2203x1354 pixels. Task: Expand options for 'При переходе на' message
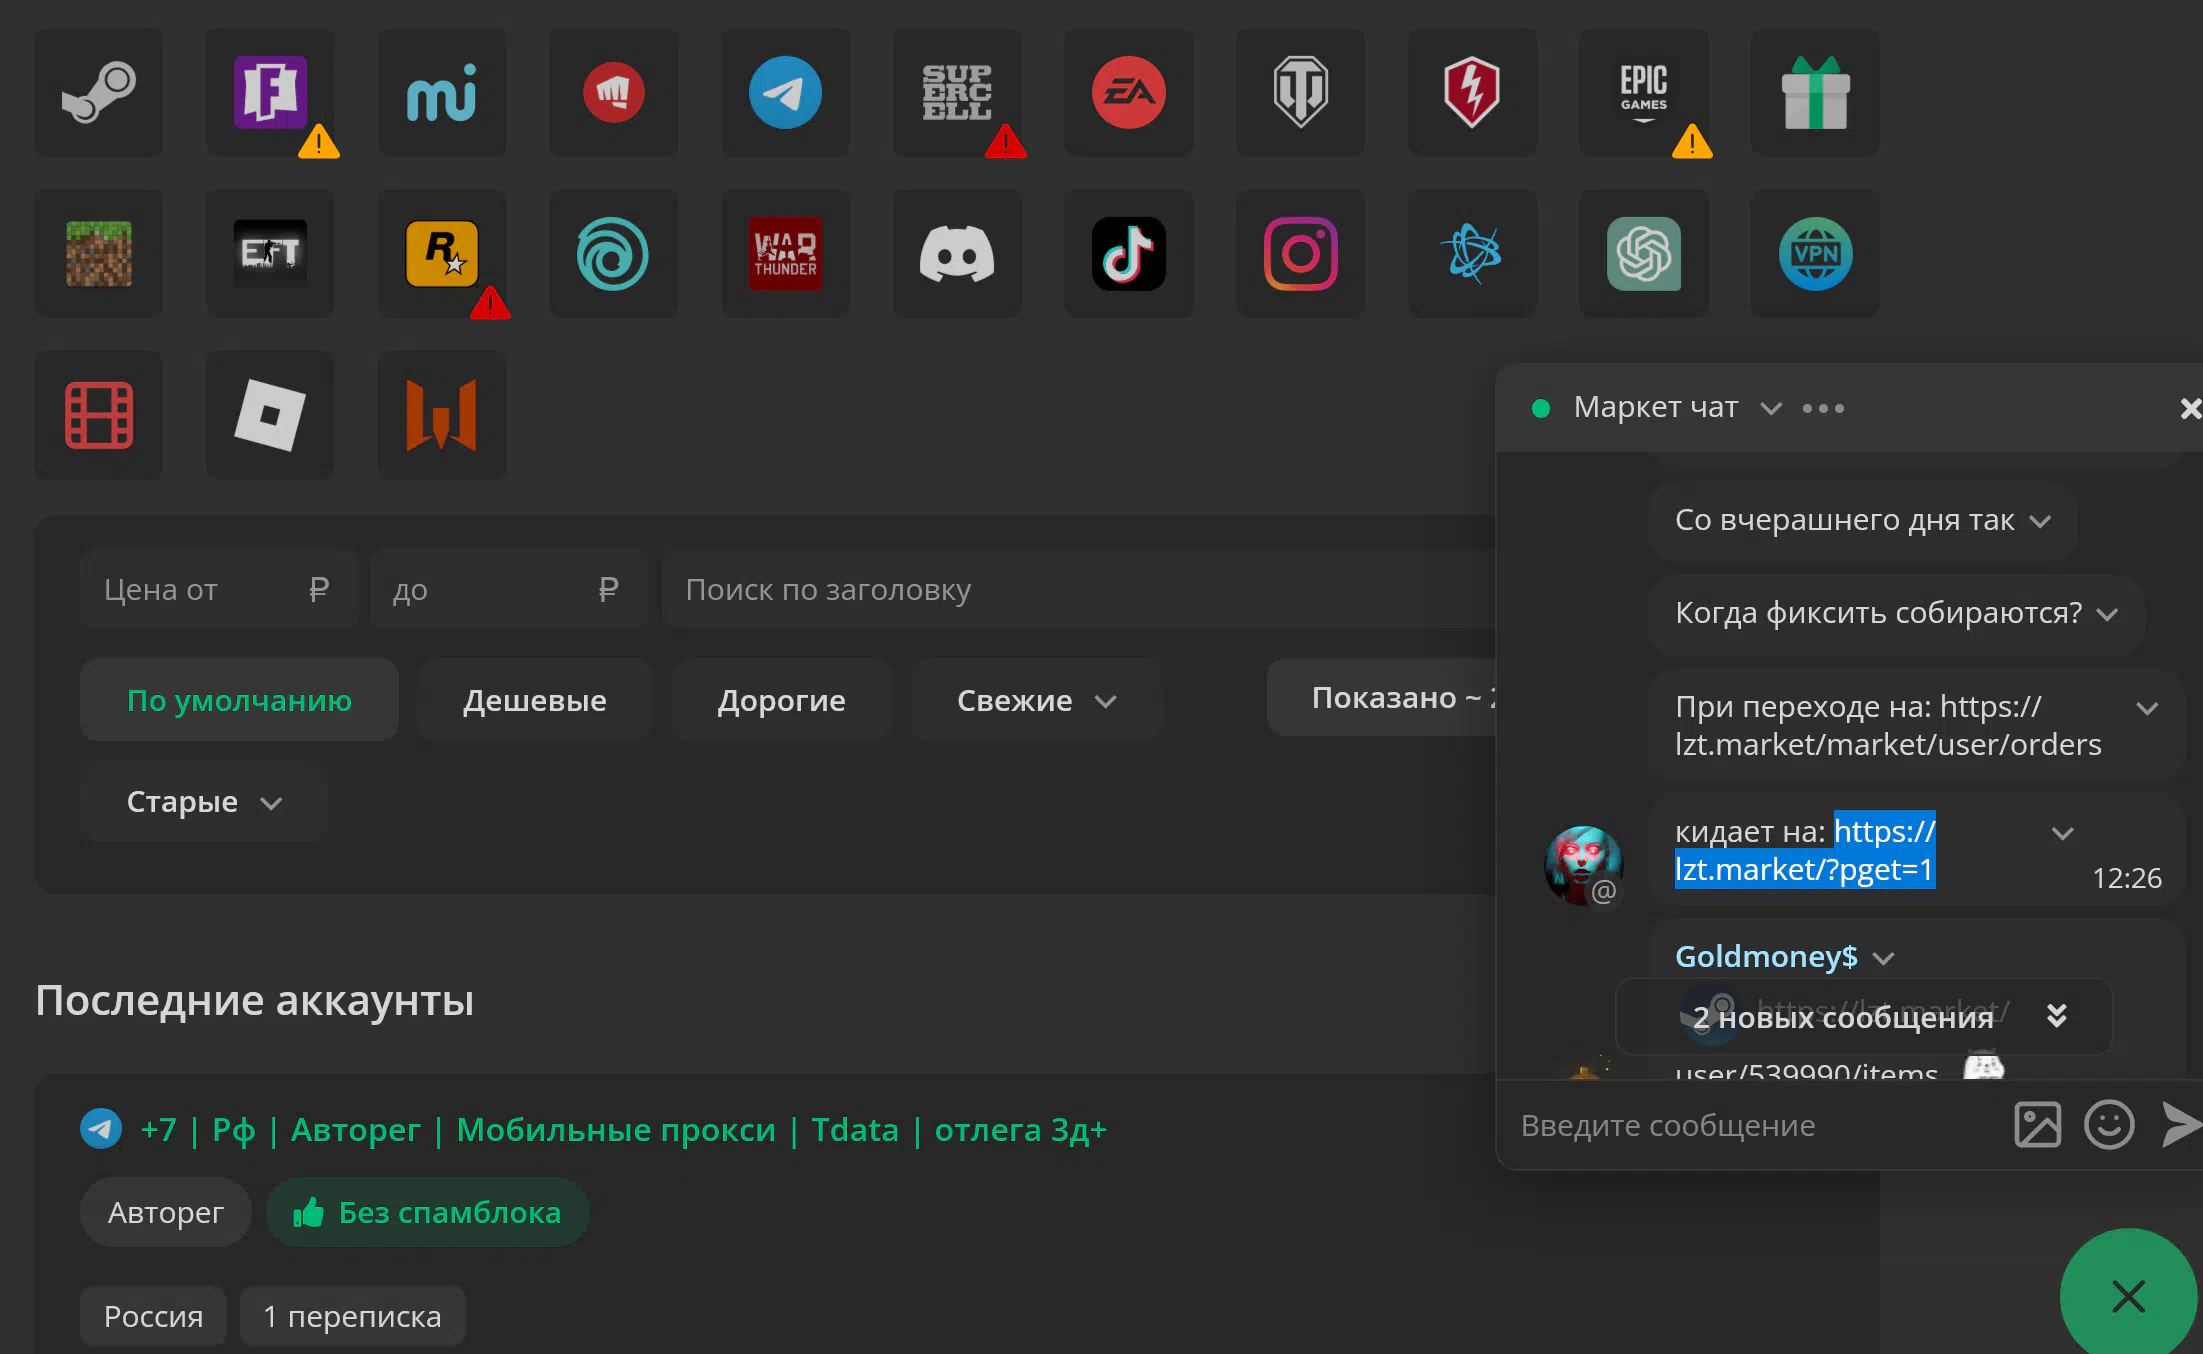2147,708
